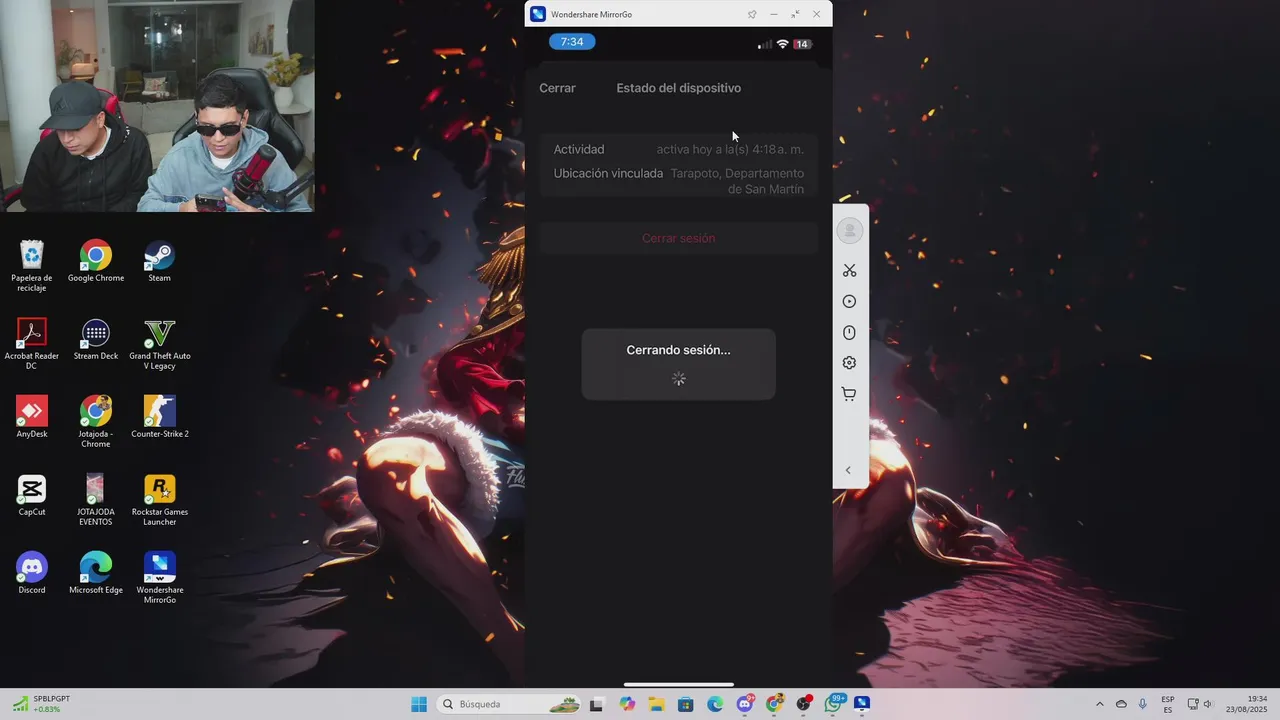The image size is (1280, 720).
Task: Tap Cerrar in the phone screen
Action: coord(557,88)
